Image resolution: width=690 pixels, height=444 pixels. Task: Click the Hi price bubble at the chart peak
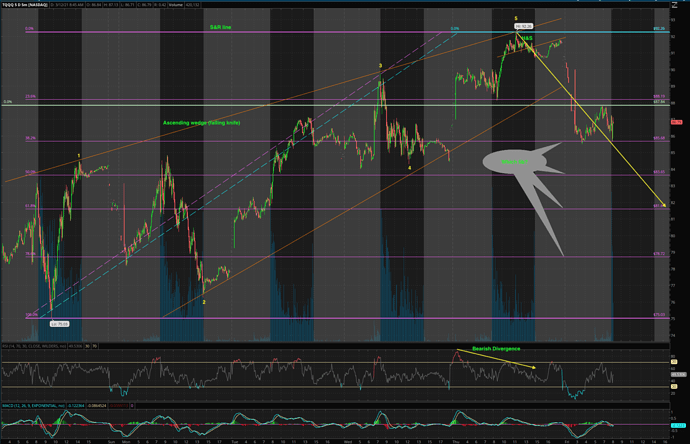(523, 26)
